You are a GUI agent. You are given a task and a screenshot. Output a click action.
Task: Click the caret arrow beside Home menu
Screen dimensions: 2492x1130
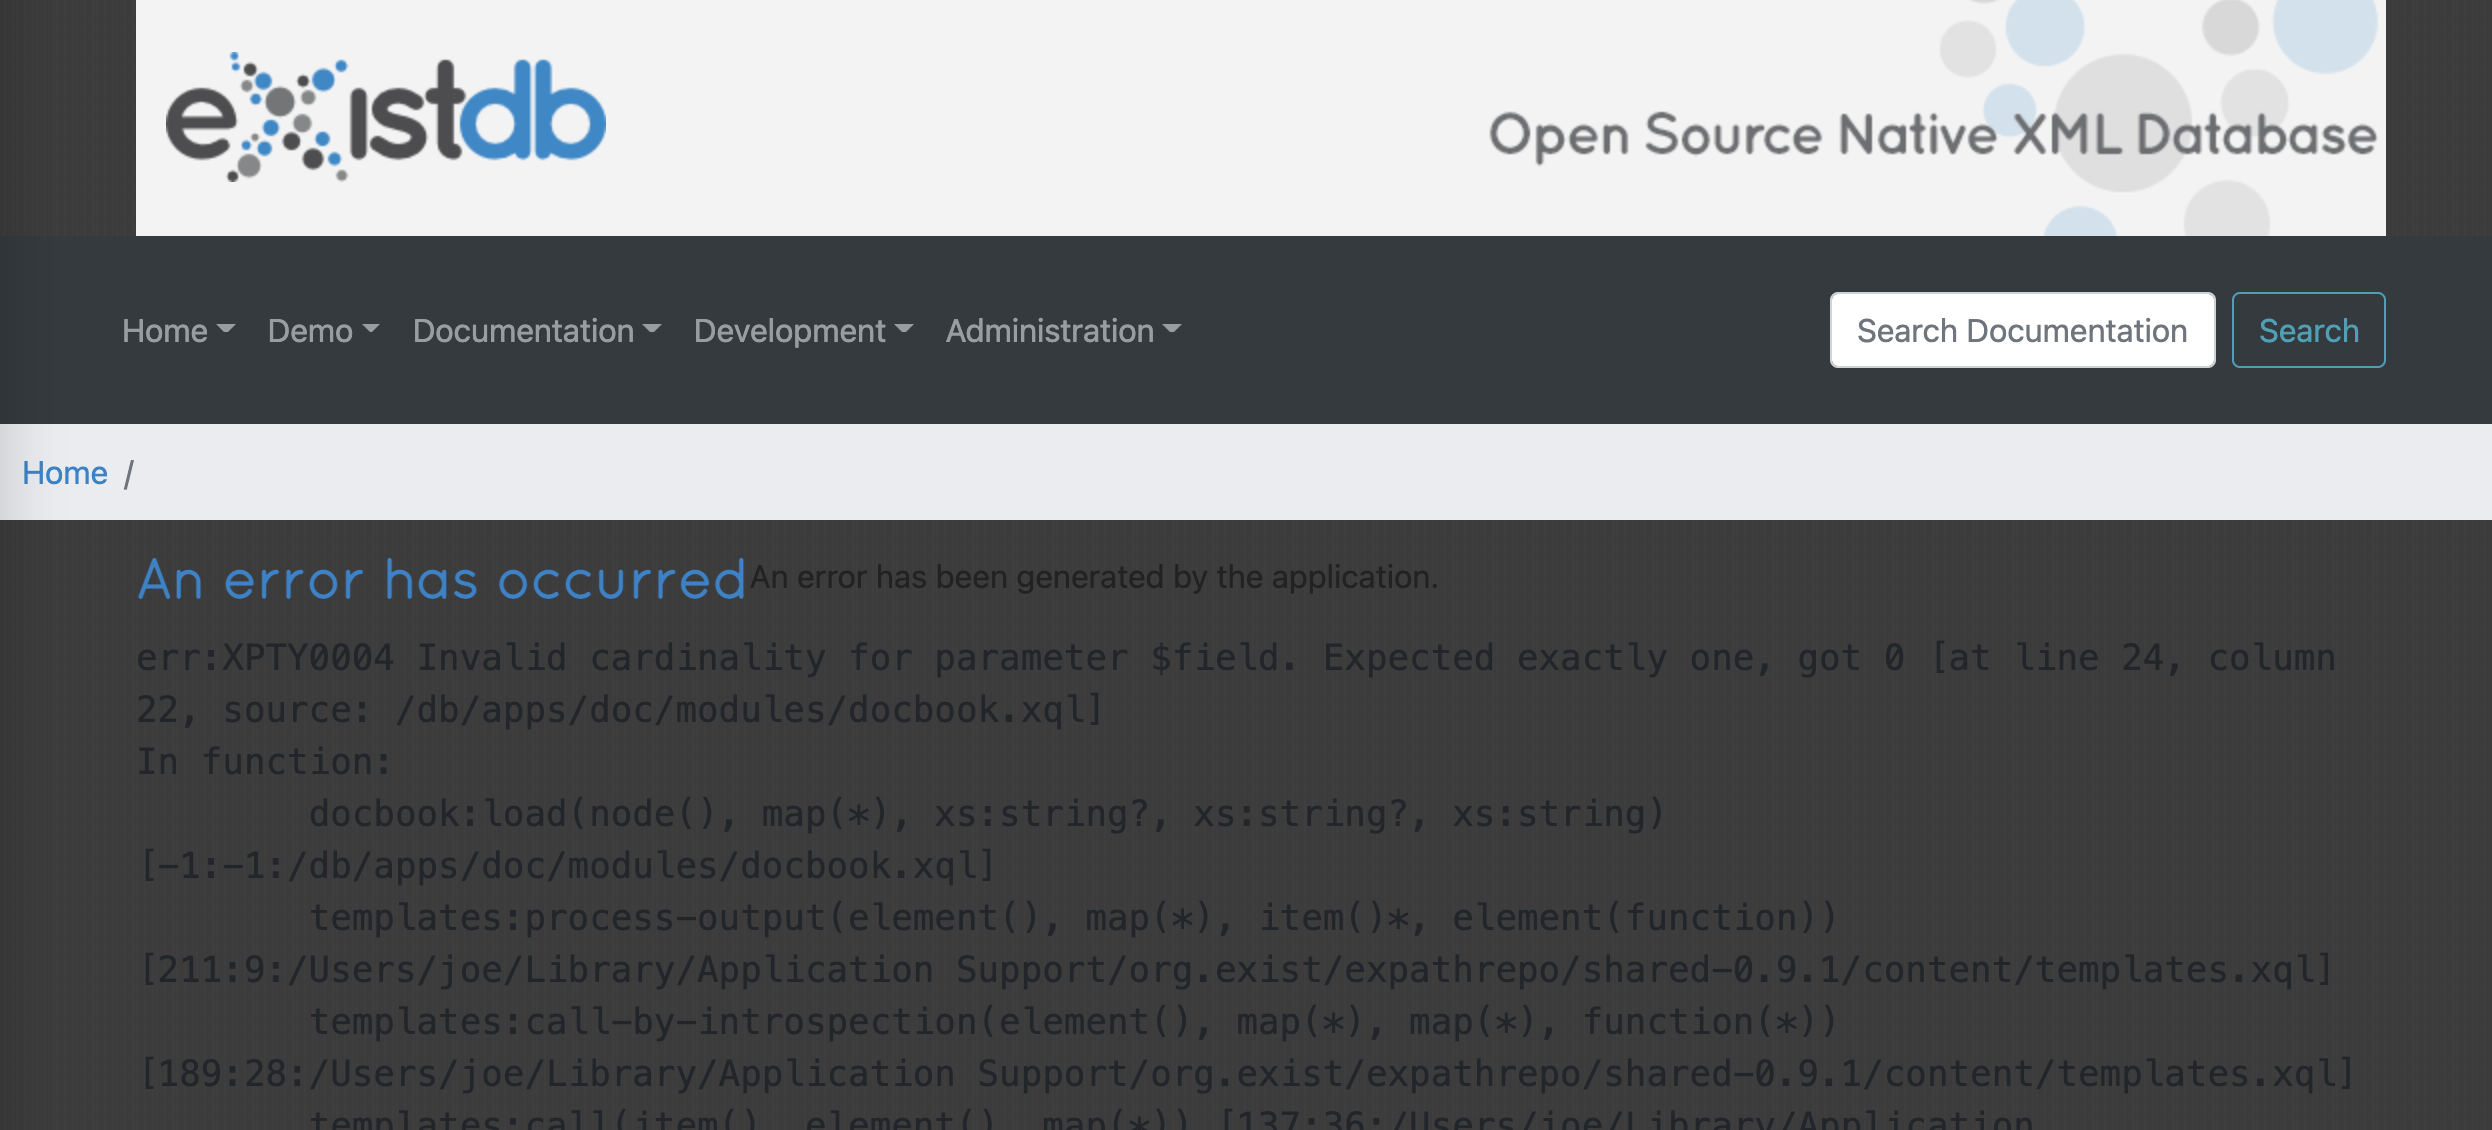pos(226,329)
